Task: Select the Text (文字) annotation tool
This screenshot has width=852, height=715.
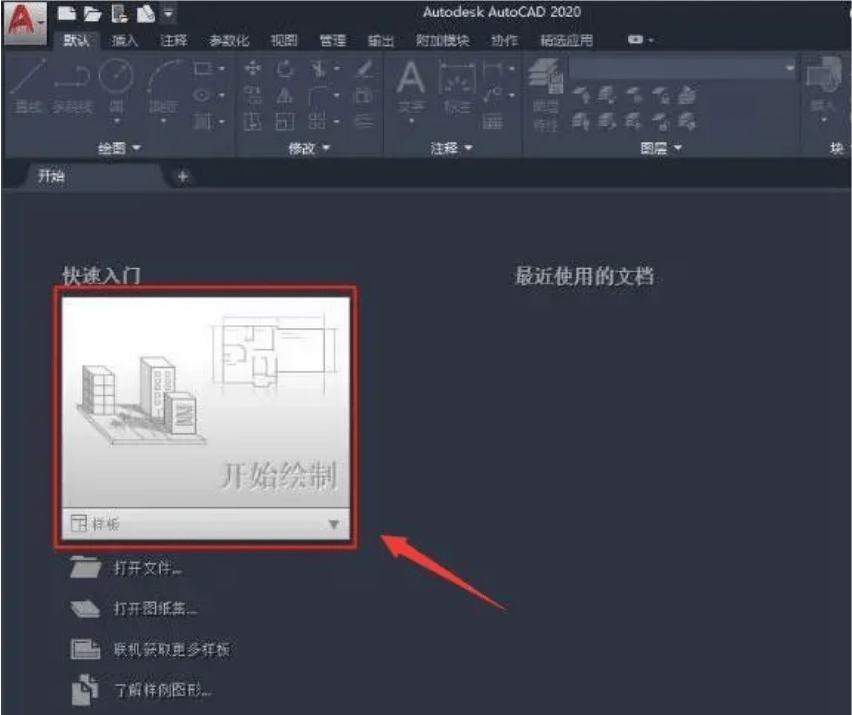Action: coord(411,86)
